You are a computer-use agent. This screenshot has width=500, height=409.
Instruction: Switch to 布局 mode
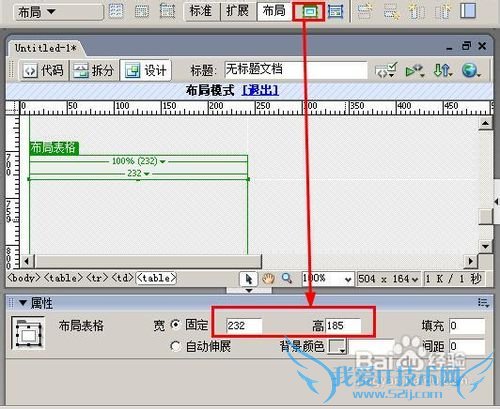tap(274, 11)
